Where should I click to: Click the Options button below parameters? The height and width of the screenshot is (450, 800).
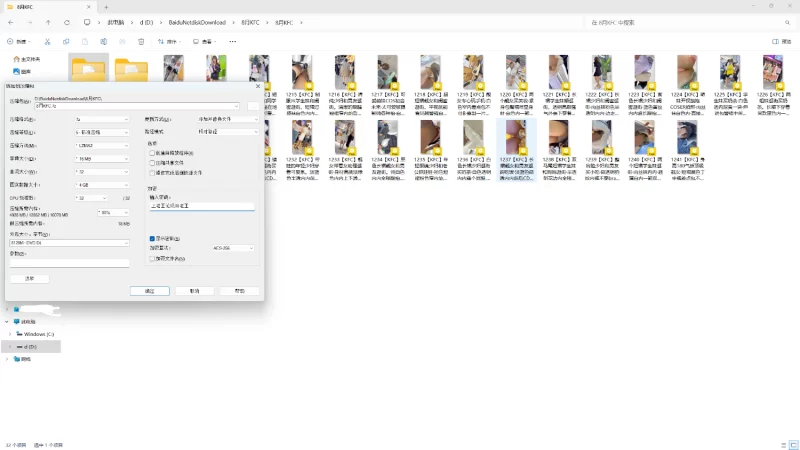[x=30, y=279]
